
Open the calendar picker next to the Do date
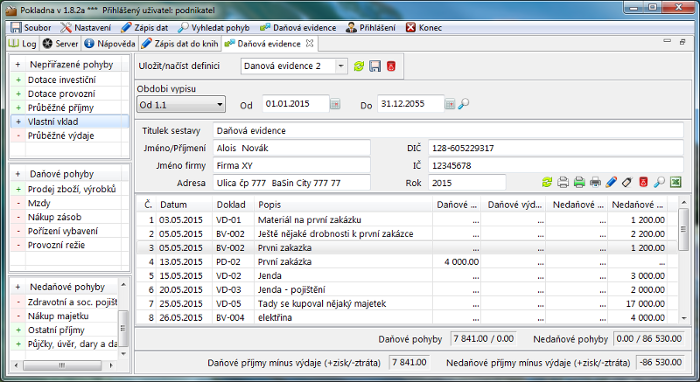pyautogui.click(x=450, y=104)
